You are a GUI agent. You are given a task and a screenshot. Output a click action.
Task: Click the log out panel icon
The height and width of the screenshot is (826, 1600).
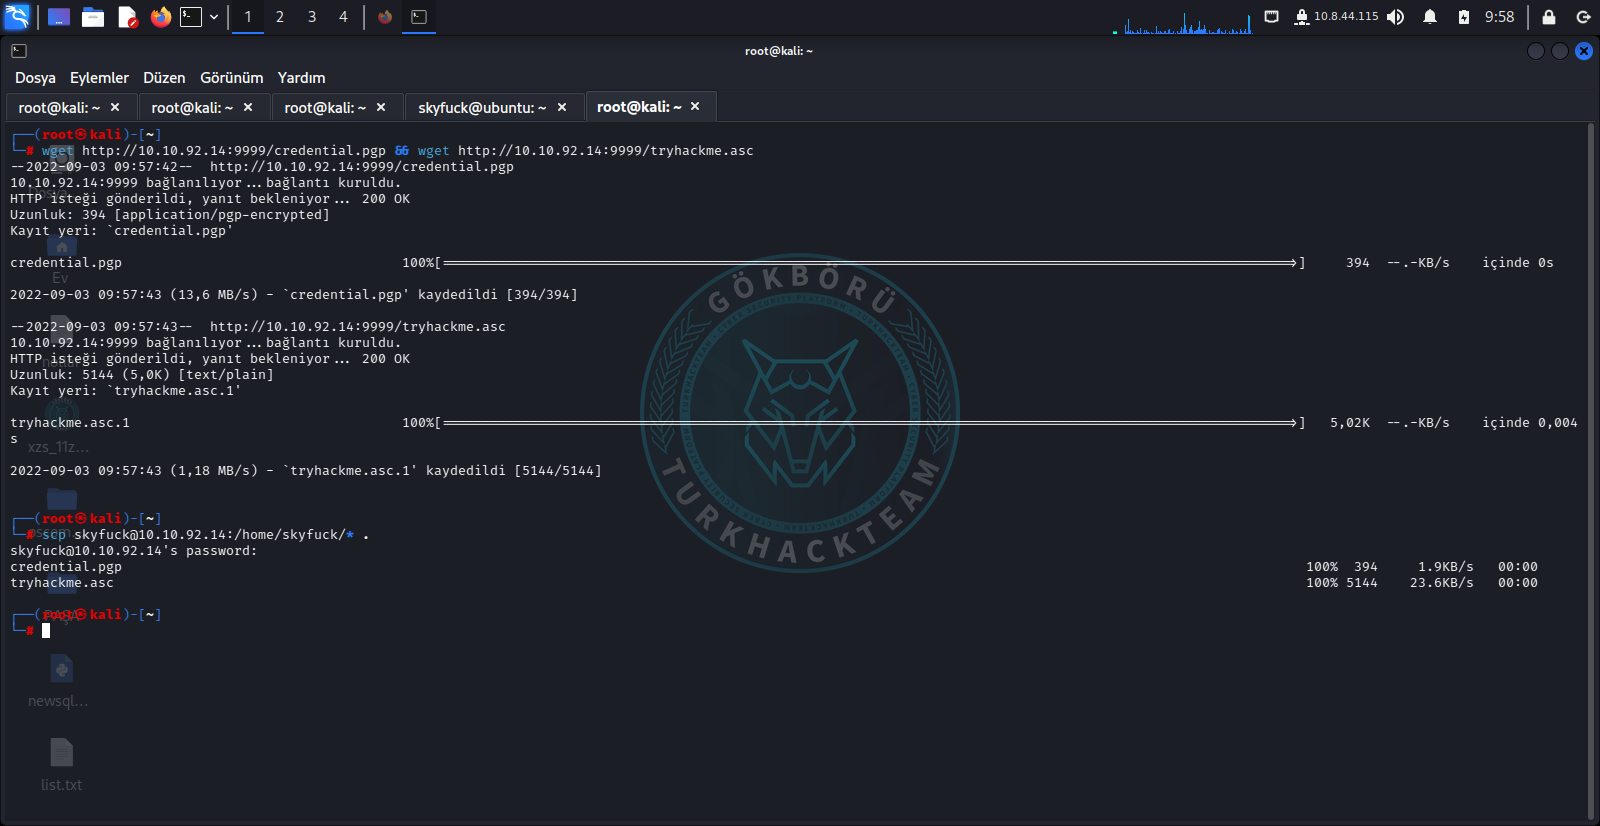1583,17
